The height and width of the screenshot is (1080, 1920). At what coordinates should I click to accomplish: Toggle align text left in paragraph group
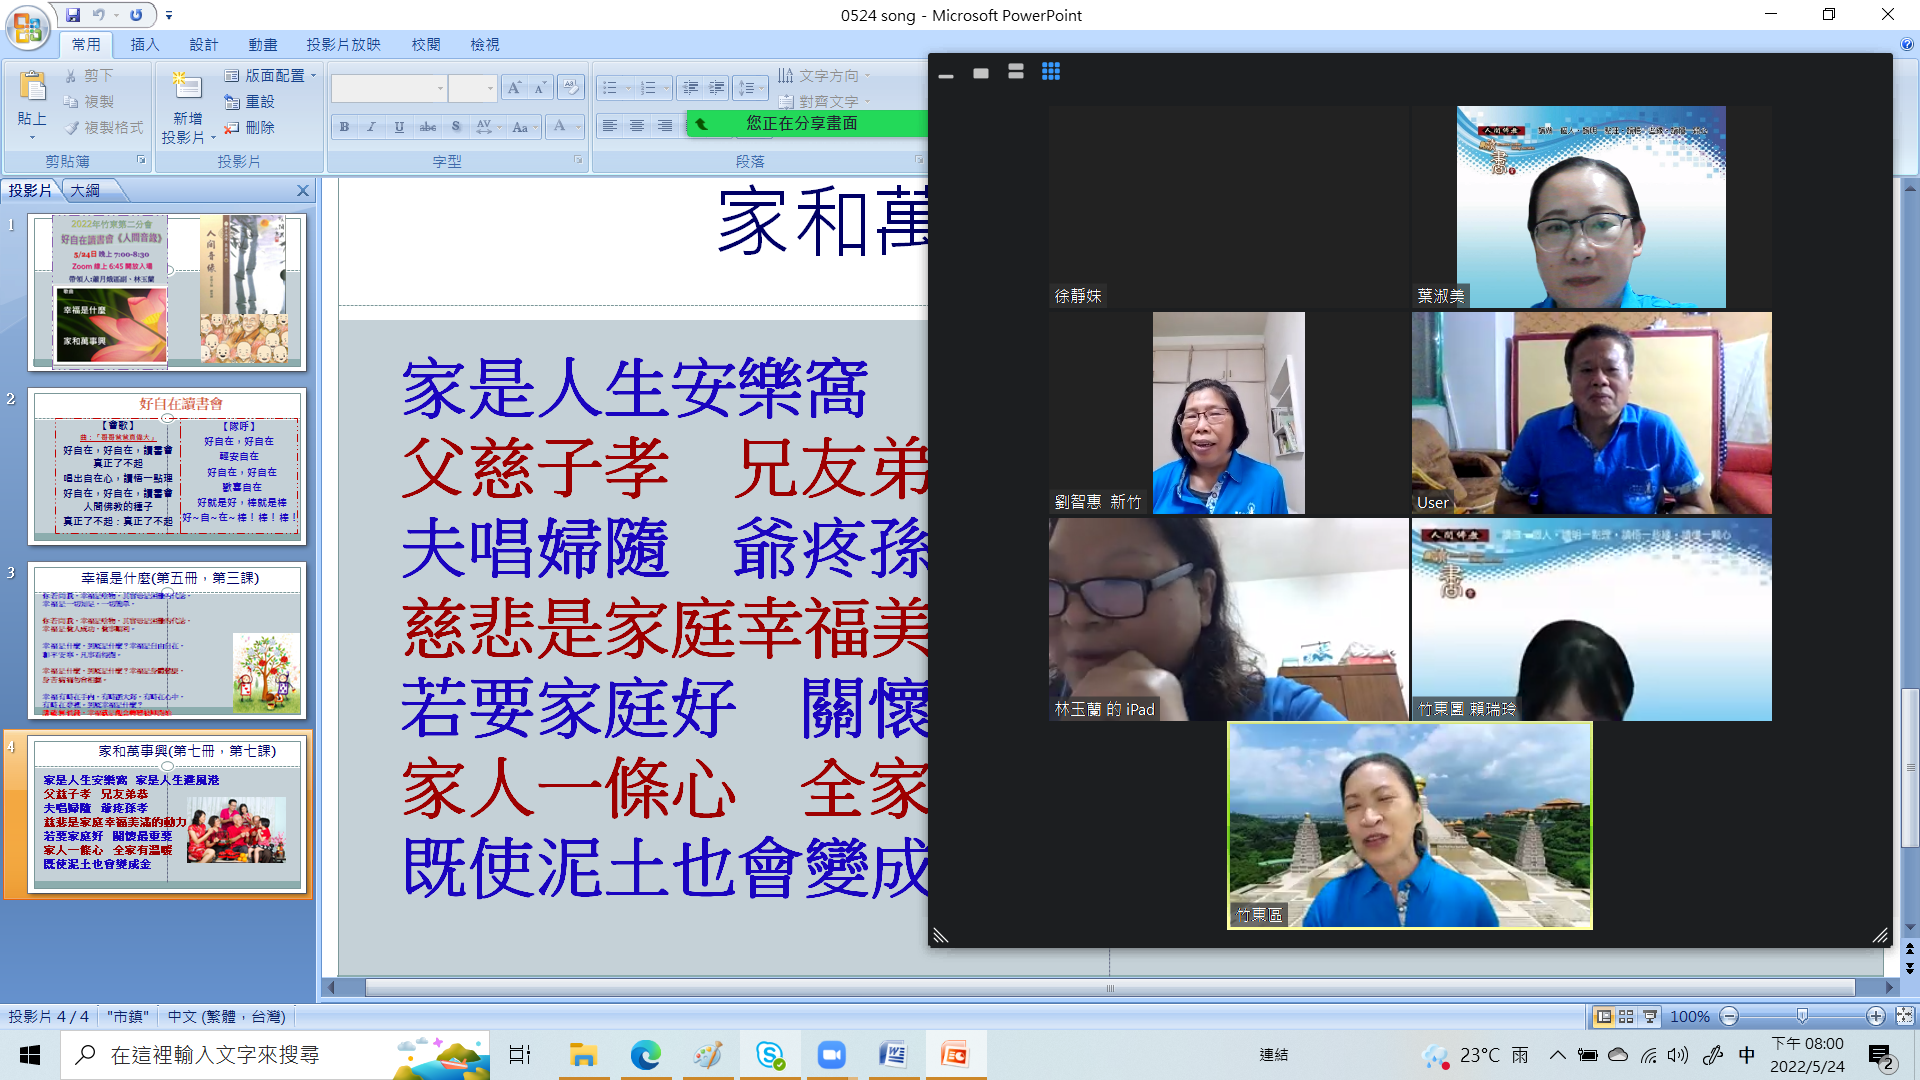[x=609, y=126]
